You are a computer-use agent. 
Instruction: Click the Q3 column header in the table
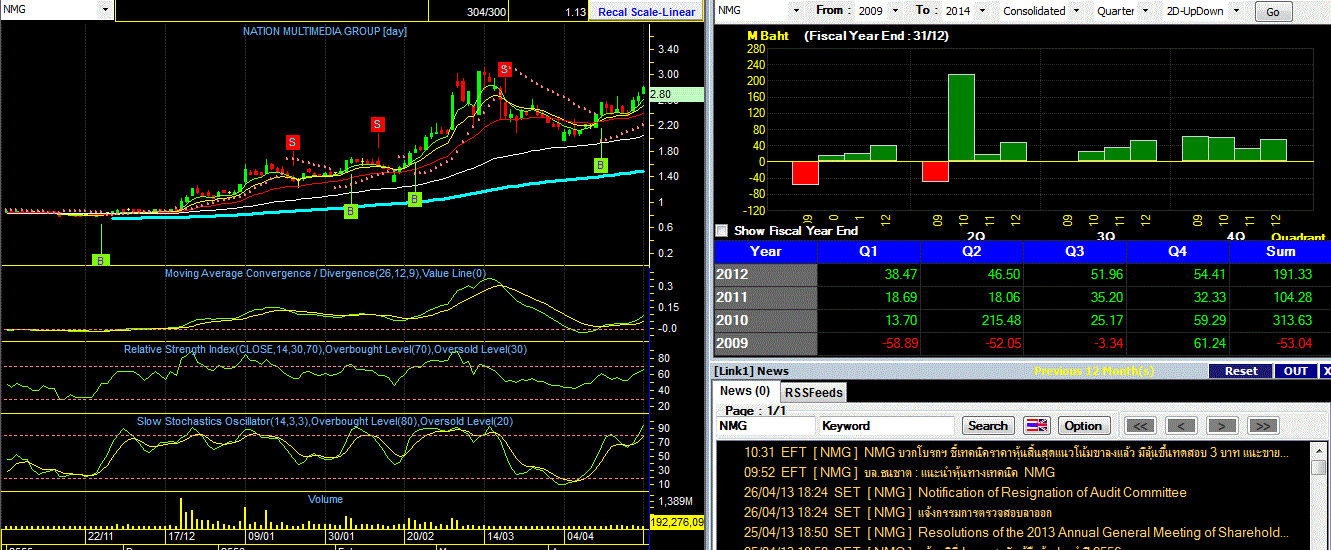pyautogui.click(x=1075, y=252)
